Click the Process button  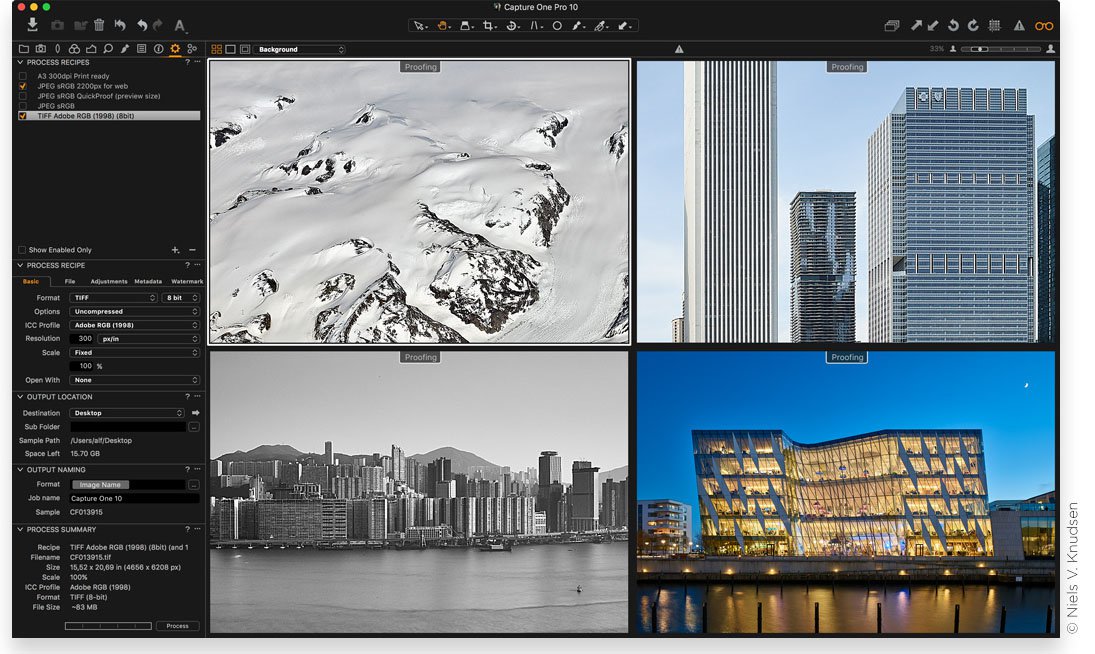pos(177,626)
